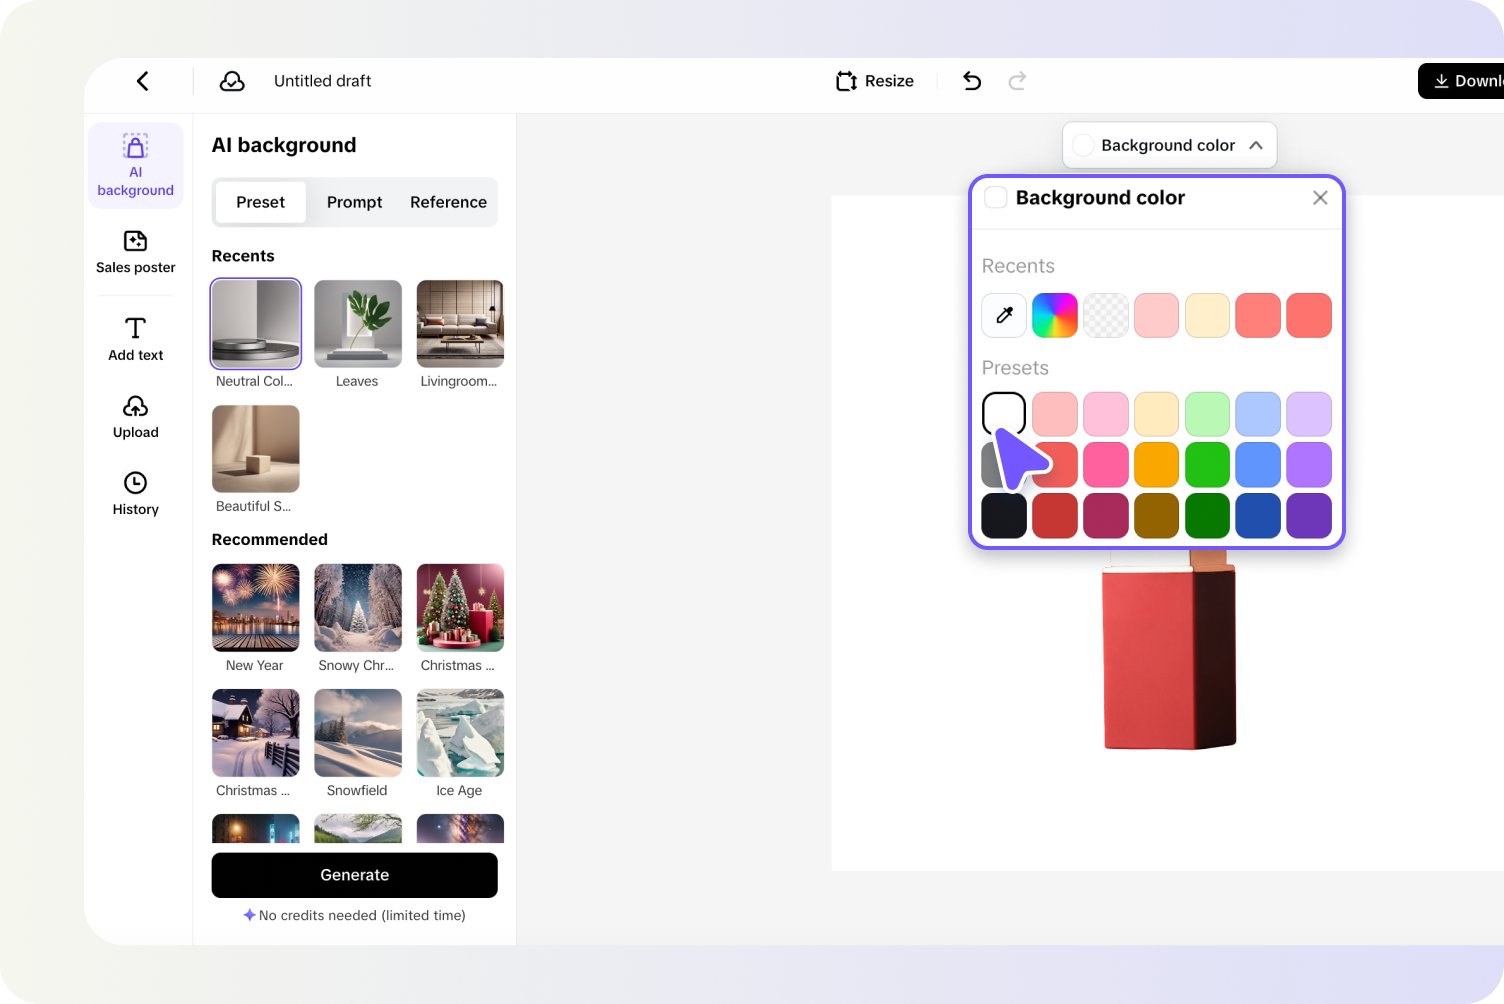This screenshot has width=1504, height=1004.
Task: Choose the New Year background
Action: tap(256, 608)
